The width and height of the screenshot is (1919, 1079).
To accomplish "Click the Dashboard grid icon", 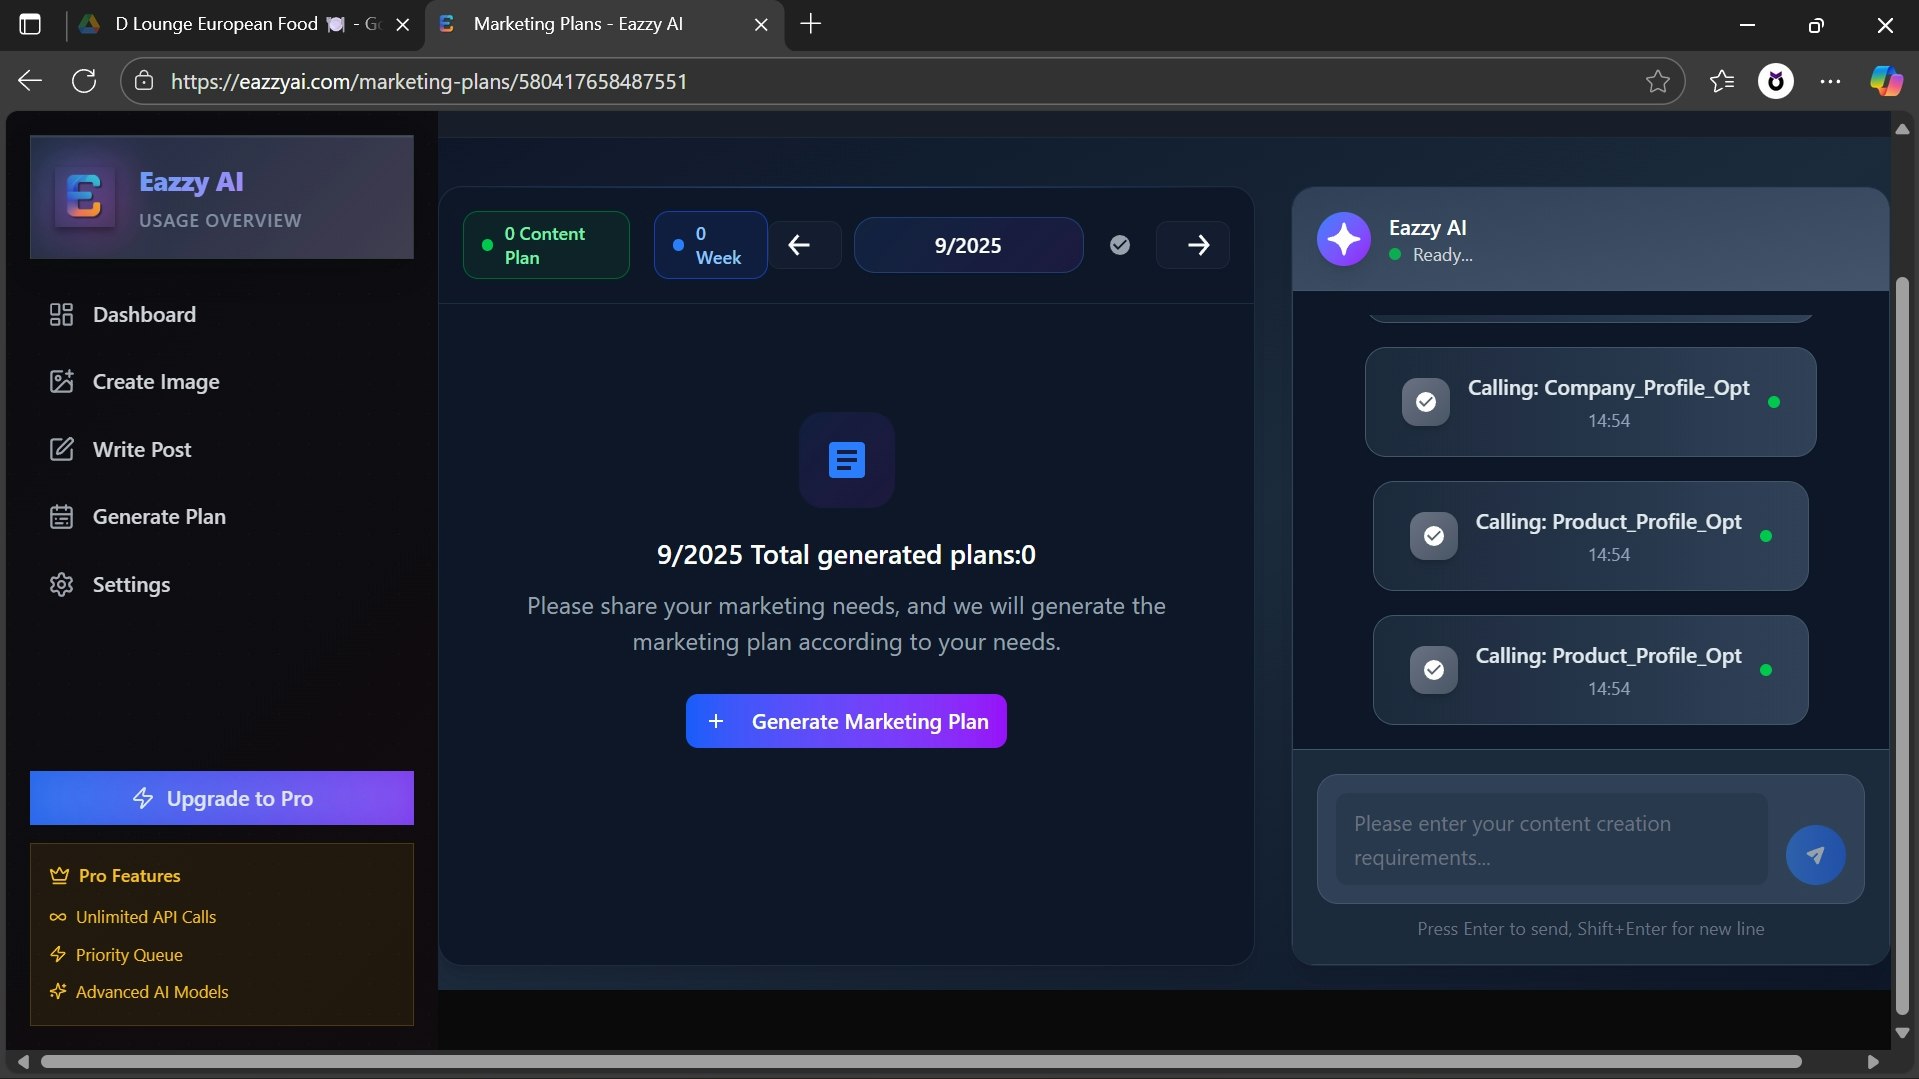I will pos(61,314).
